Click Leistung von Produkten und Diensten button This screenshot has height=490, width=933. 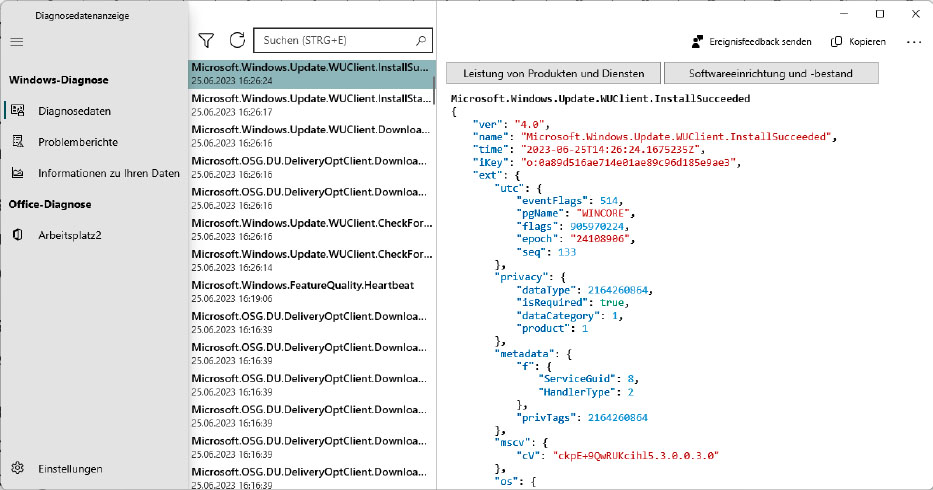tap(553, 73)
